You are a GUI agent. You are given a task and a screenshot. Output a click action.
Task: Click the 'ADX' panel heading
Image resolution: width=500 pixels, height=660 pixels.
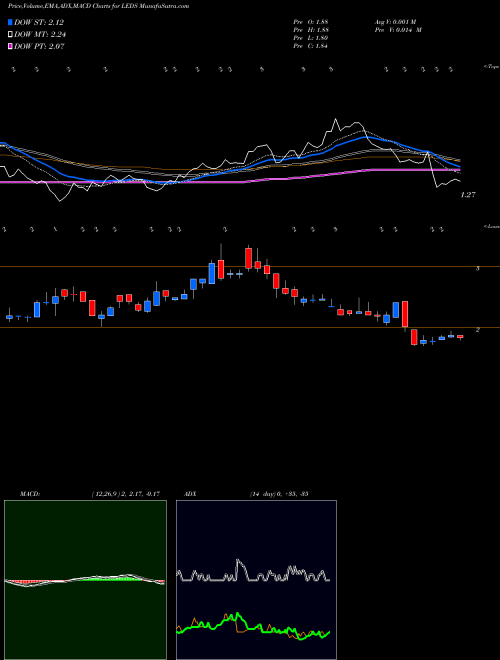click(x=190, y=494)
